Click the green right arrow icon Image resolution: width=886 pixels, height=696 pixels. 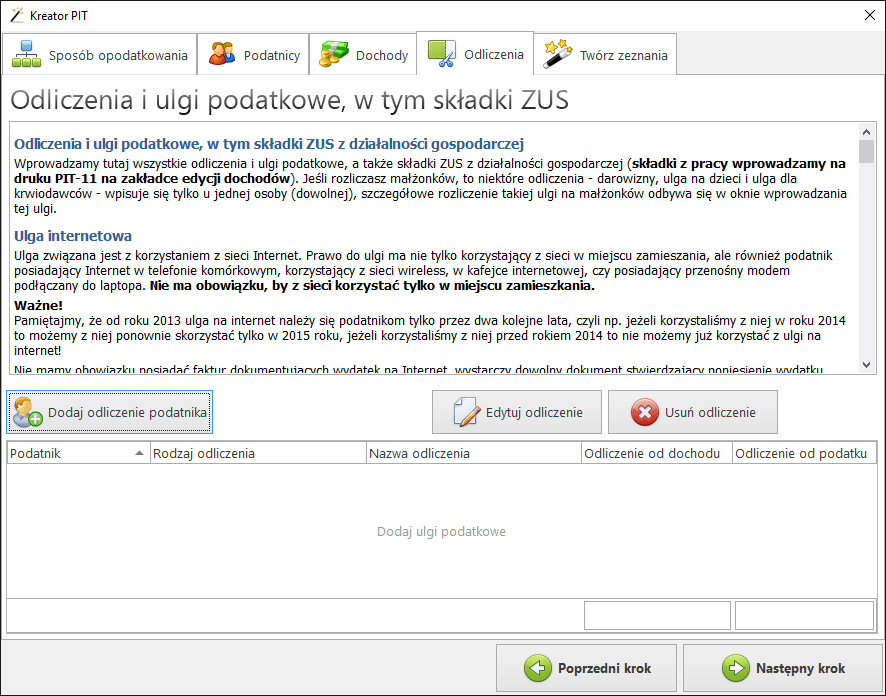point(734,668)
